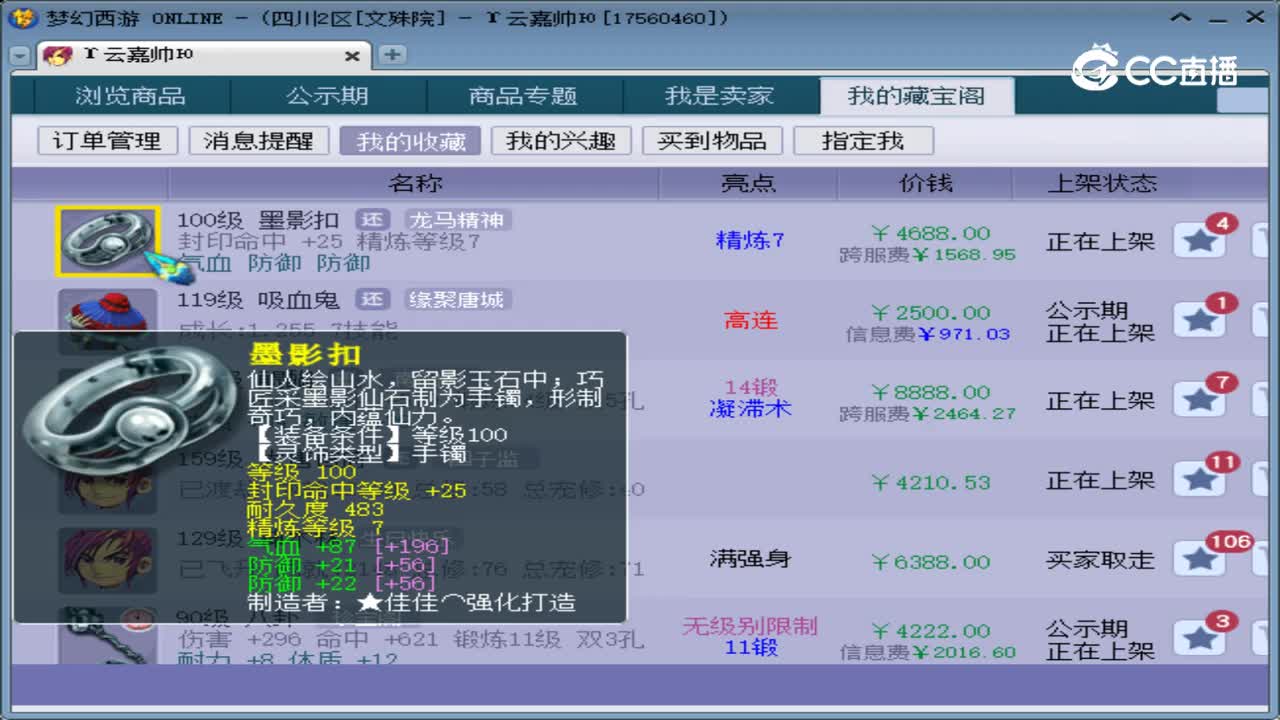Viewport: 1280px width, 720px height.
Task: Click price ¥2500.00
Action: (931, 313)
